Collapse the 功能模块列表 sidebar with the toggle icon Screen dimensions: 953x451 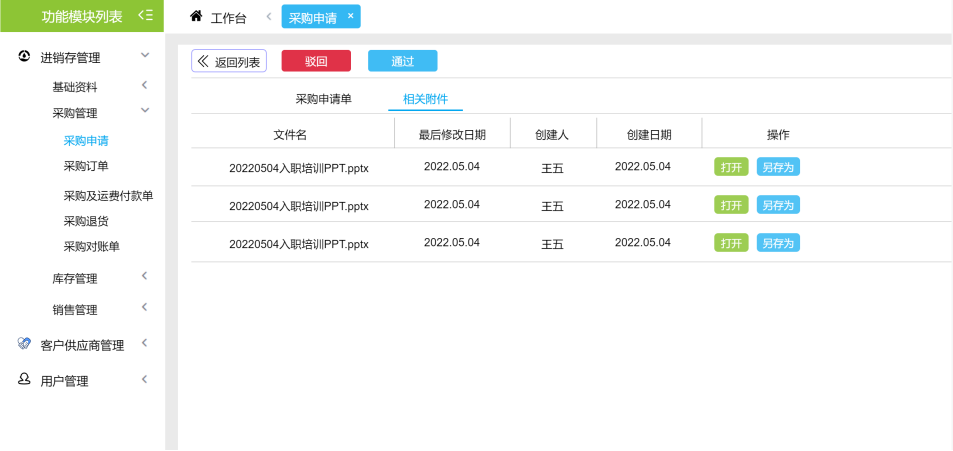(145, 15)
